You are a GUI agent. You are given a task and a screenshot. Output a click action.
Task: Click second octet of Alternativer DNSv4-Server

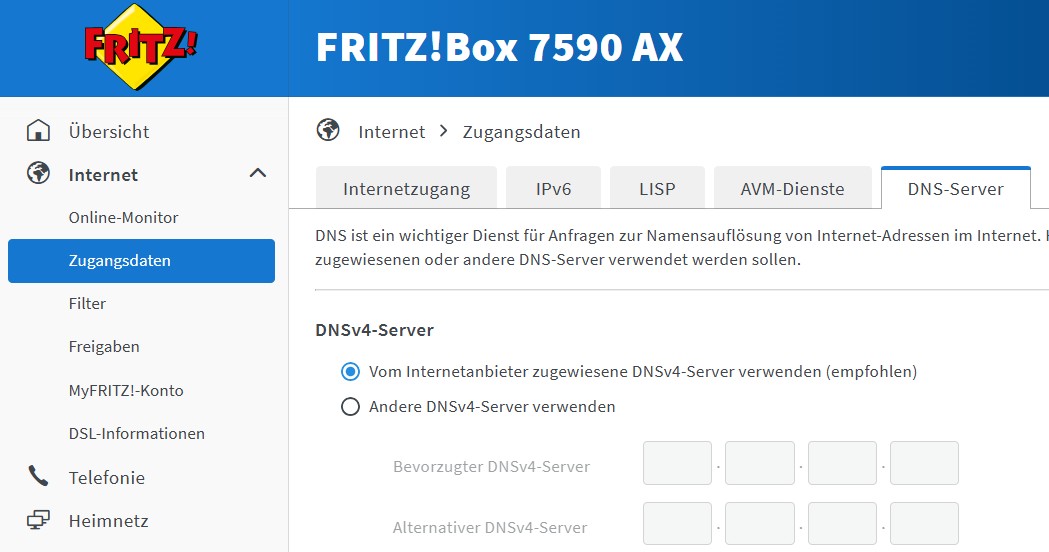[x=760, y=524]
